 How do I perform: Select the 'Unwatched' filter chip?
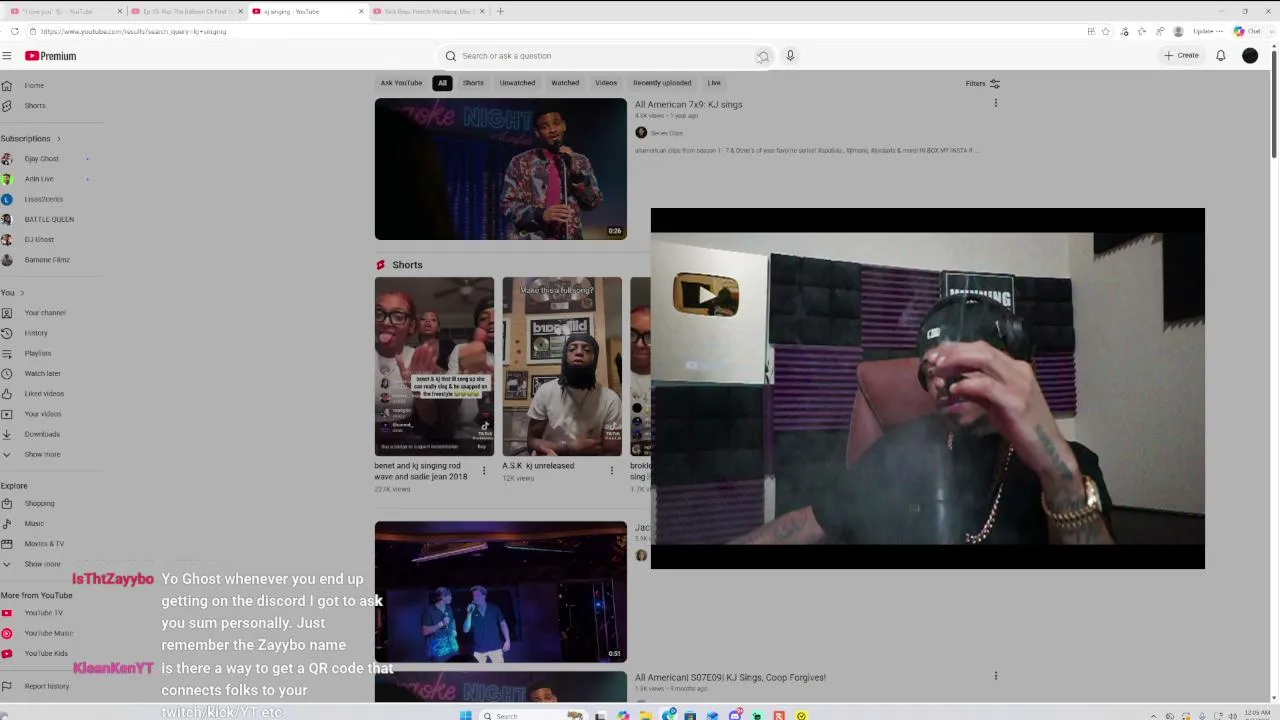517,83
